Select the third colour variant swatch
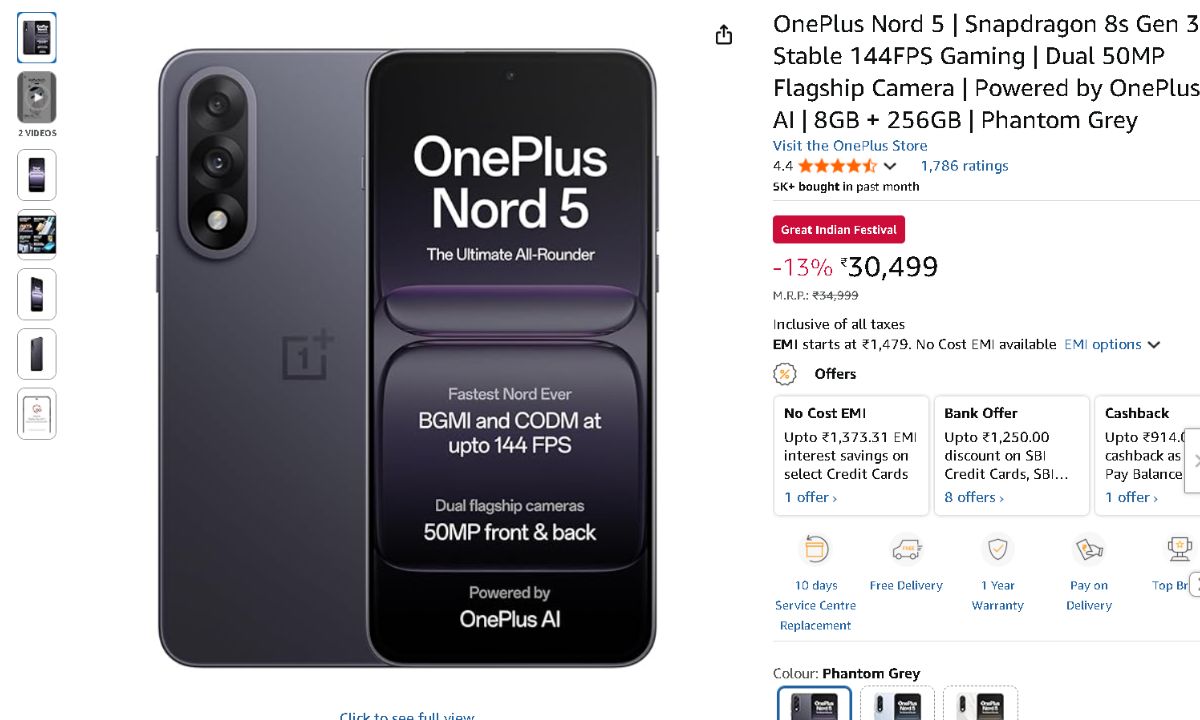 pos(980,703)
